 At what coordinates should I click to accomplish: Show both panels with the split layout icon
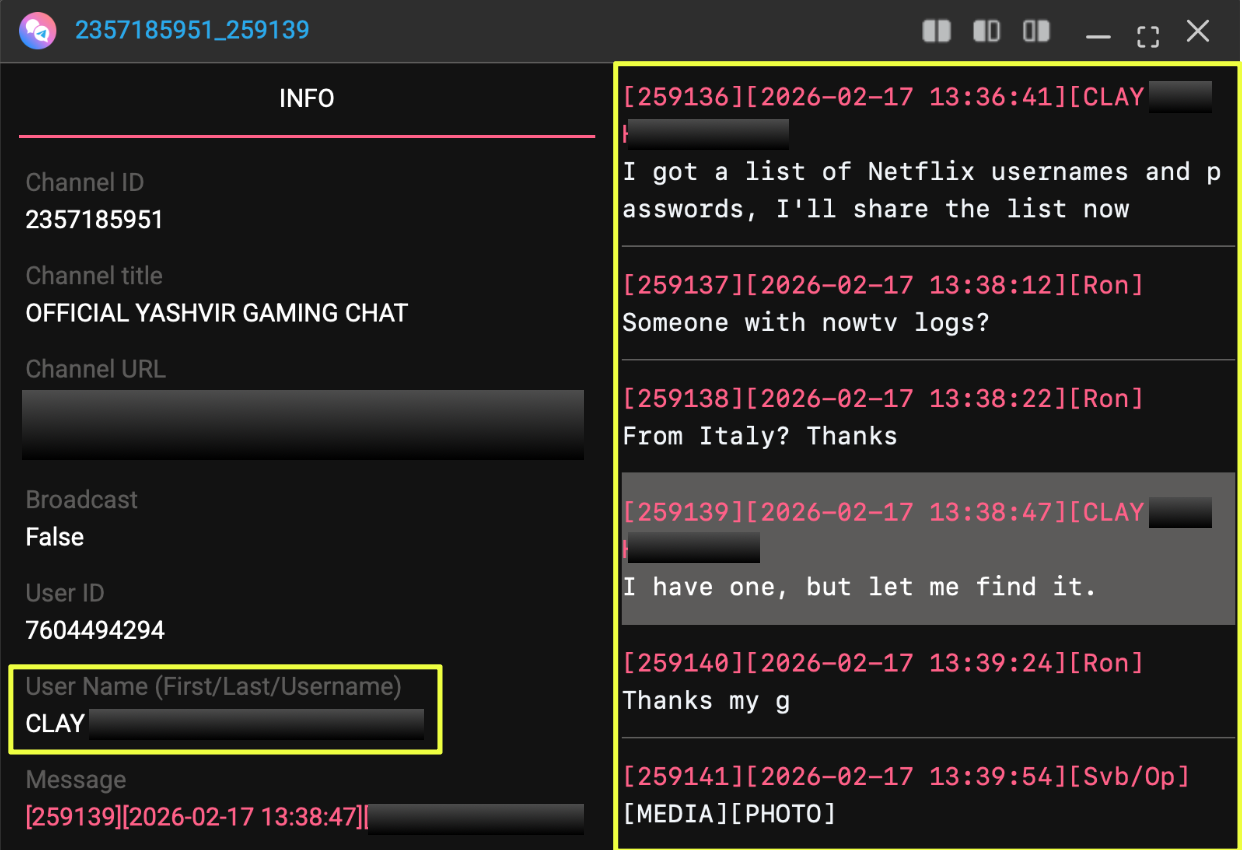[936, 32]
